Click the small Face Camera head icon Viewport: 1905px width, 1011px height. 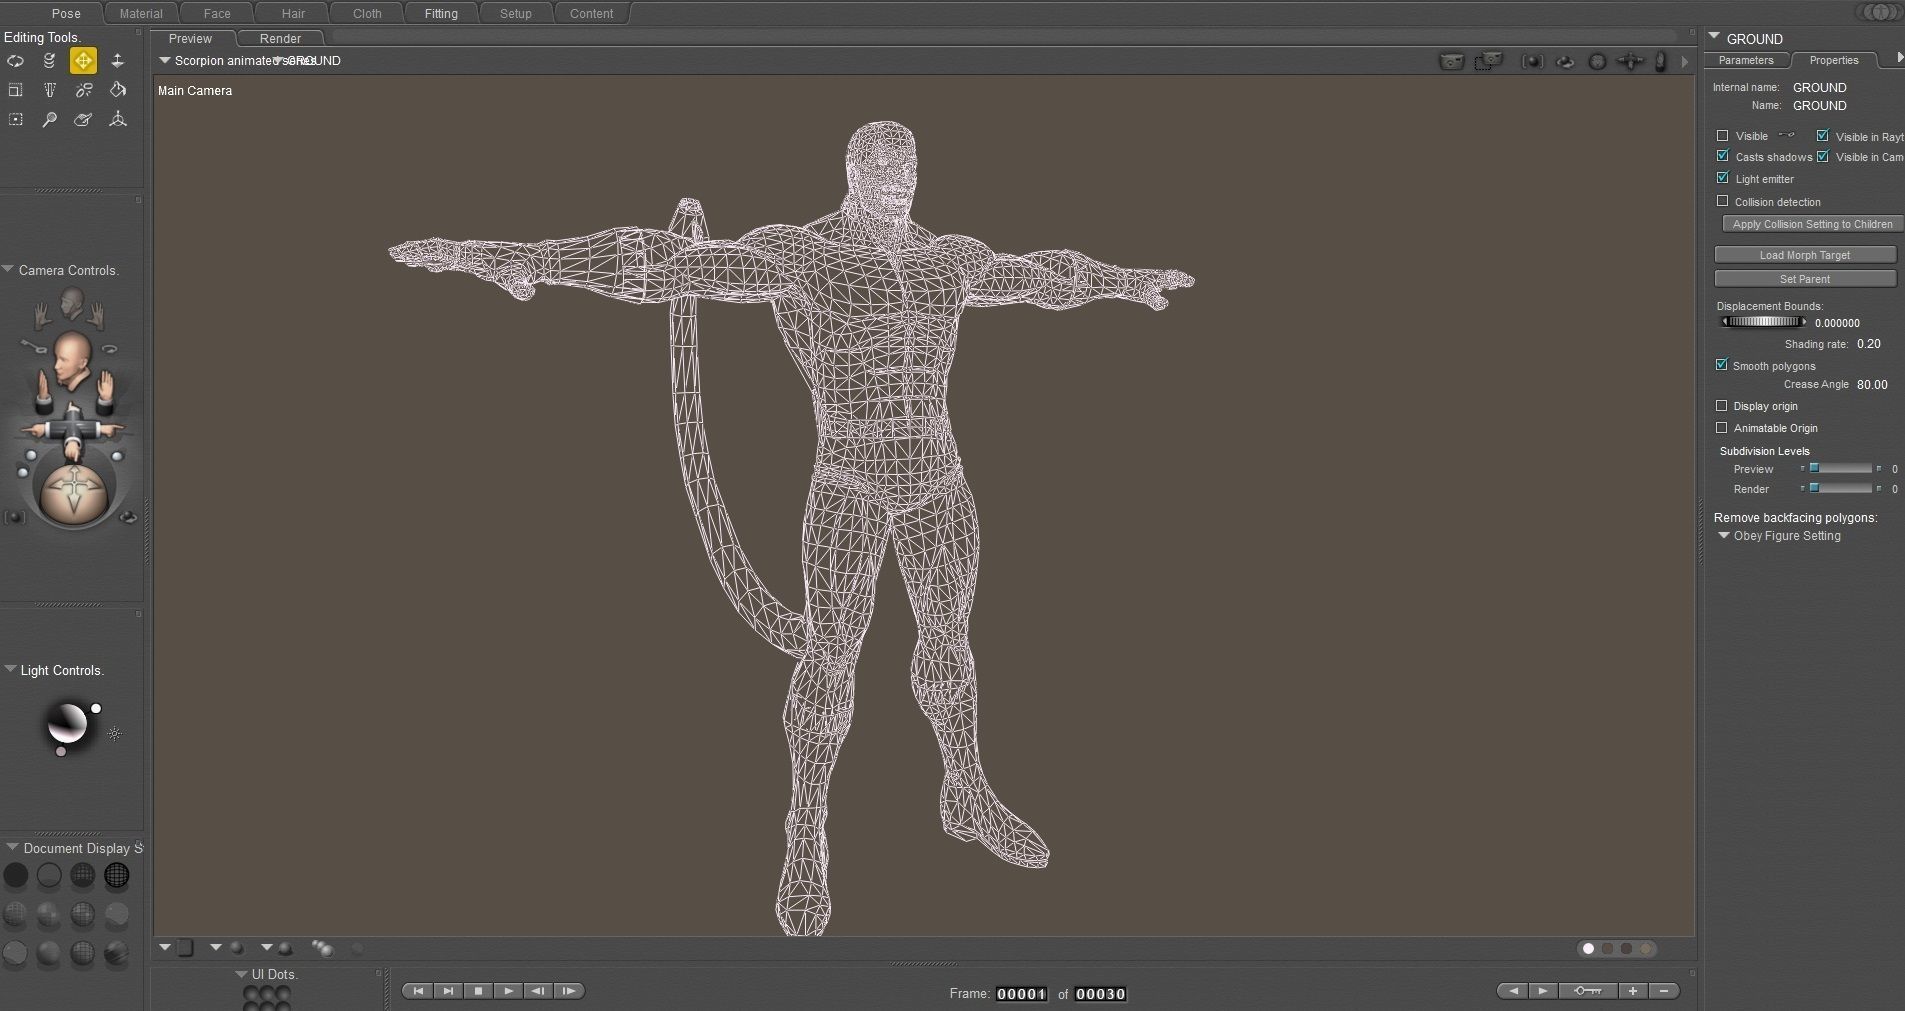pos(71,302)
